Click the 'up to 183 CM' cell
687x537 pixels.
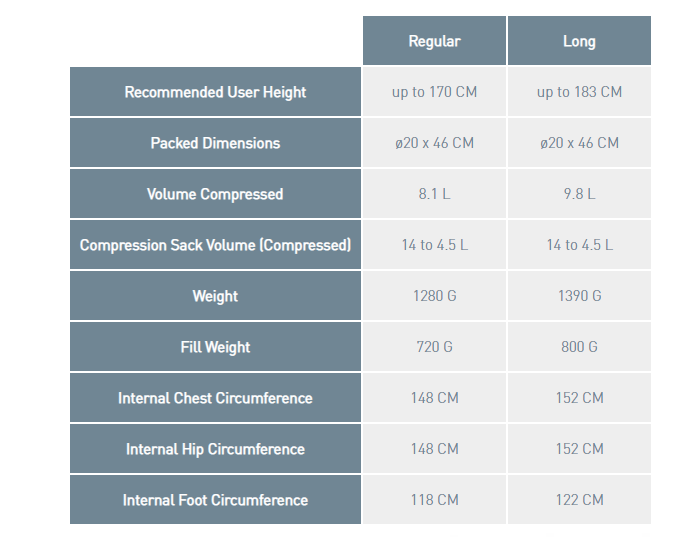(579, 92)
